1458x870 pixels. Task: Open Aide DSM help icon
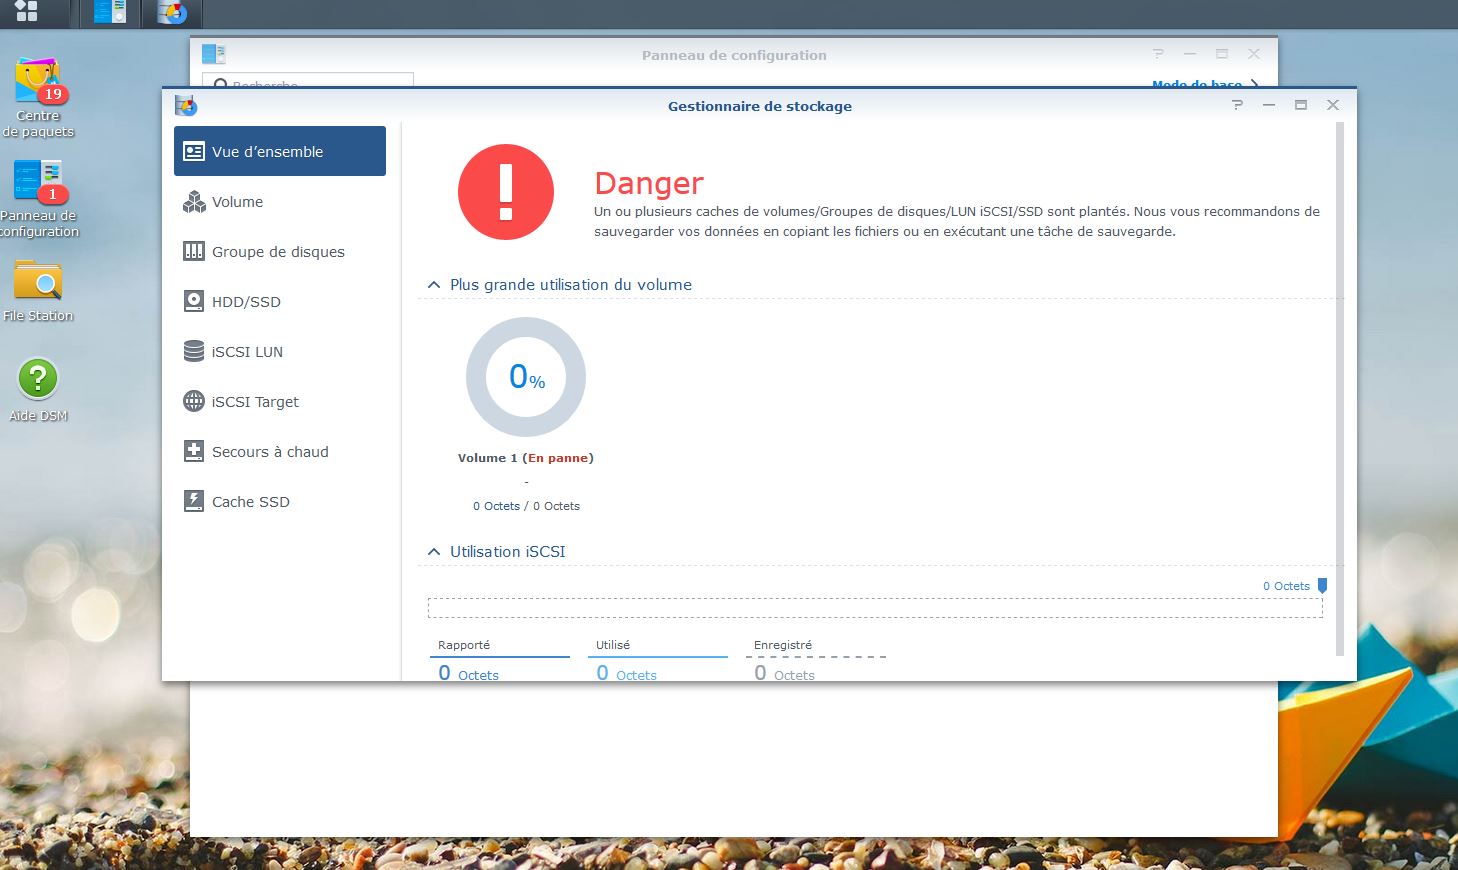[x=38, y=380]
